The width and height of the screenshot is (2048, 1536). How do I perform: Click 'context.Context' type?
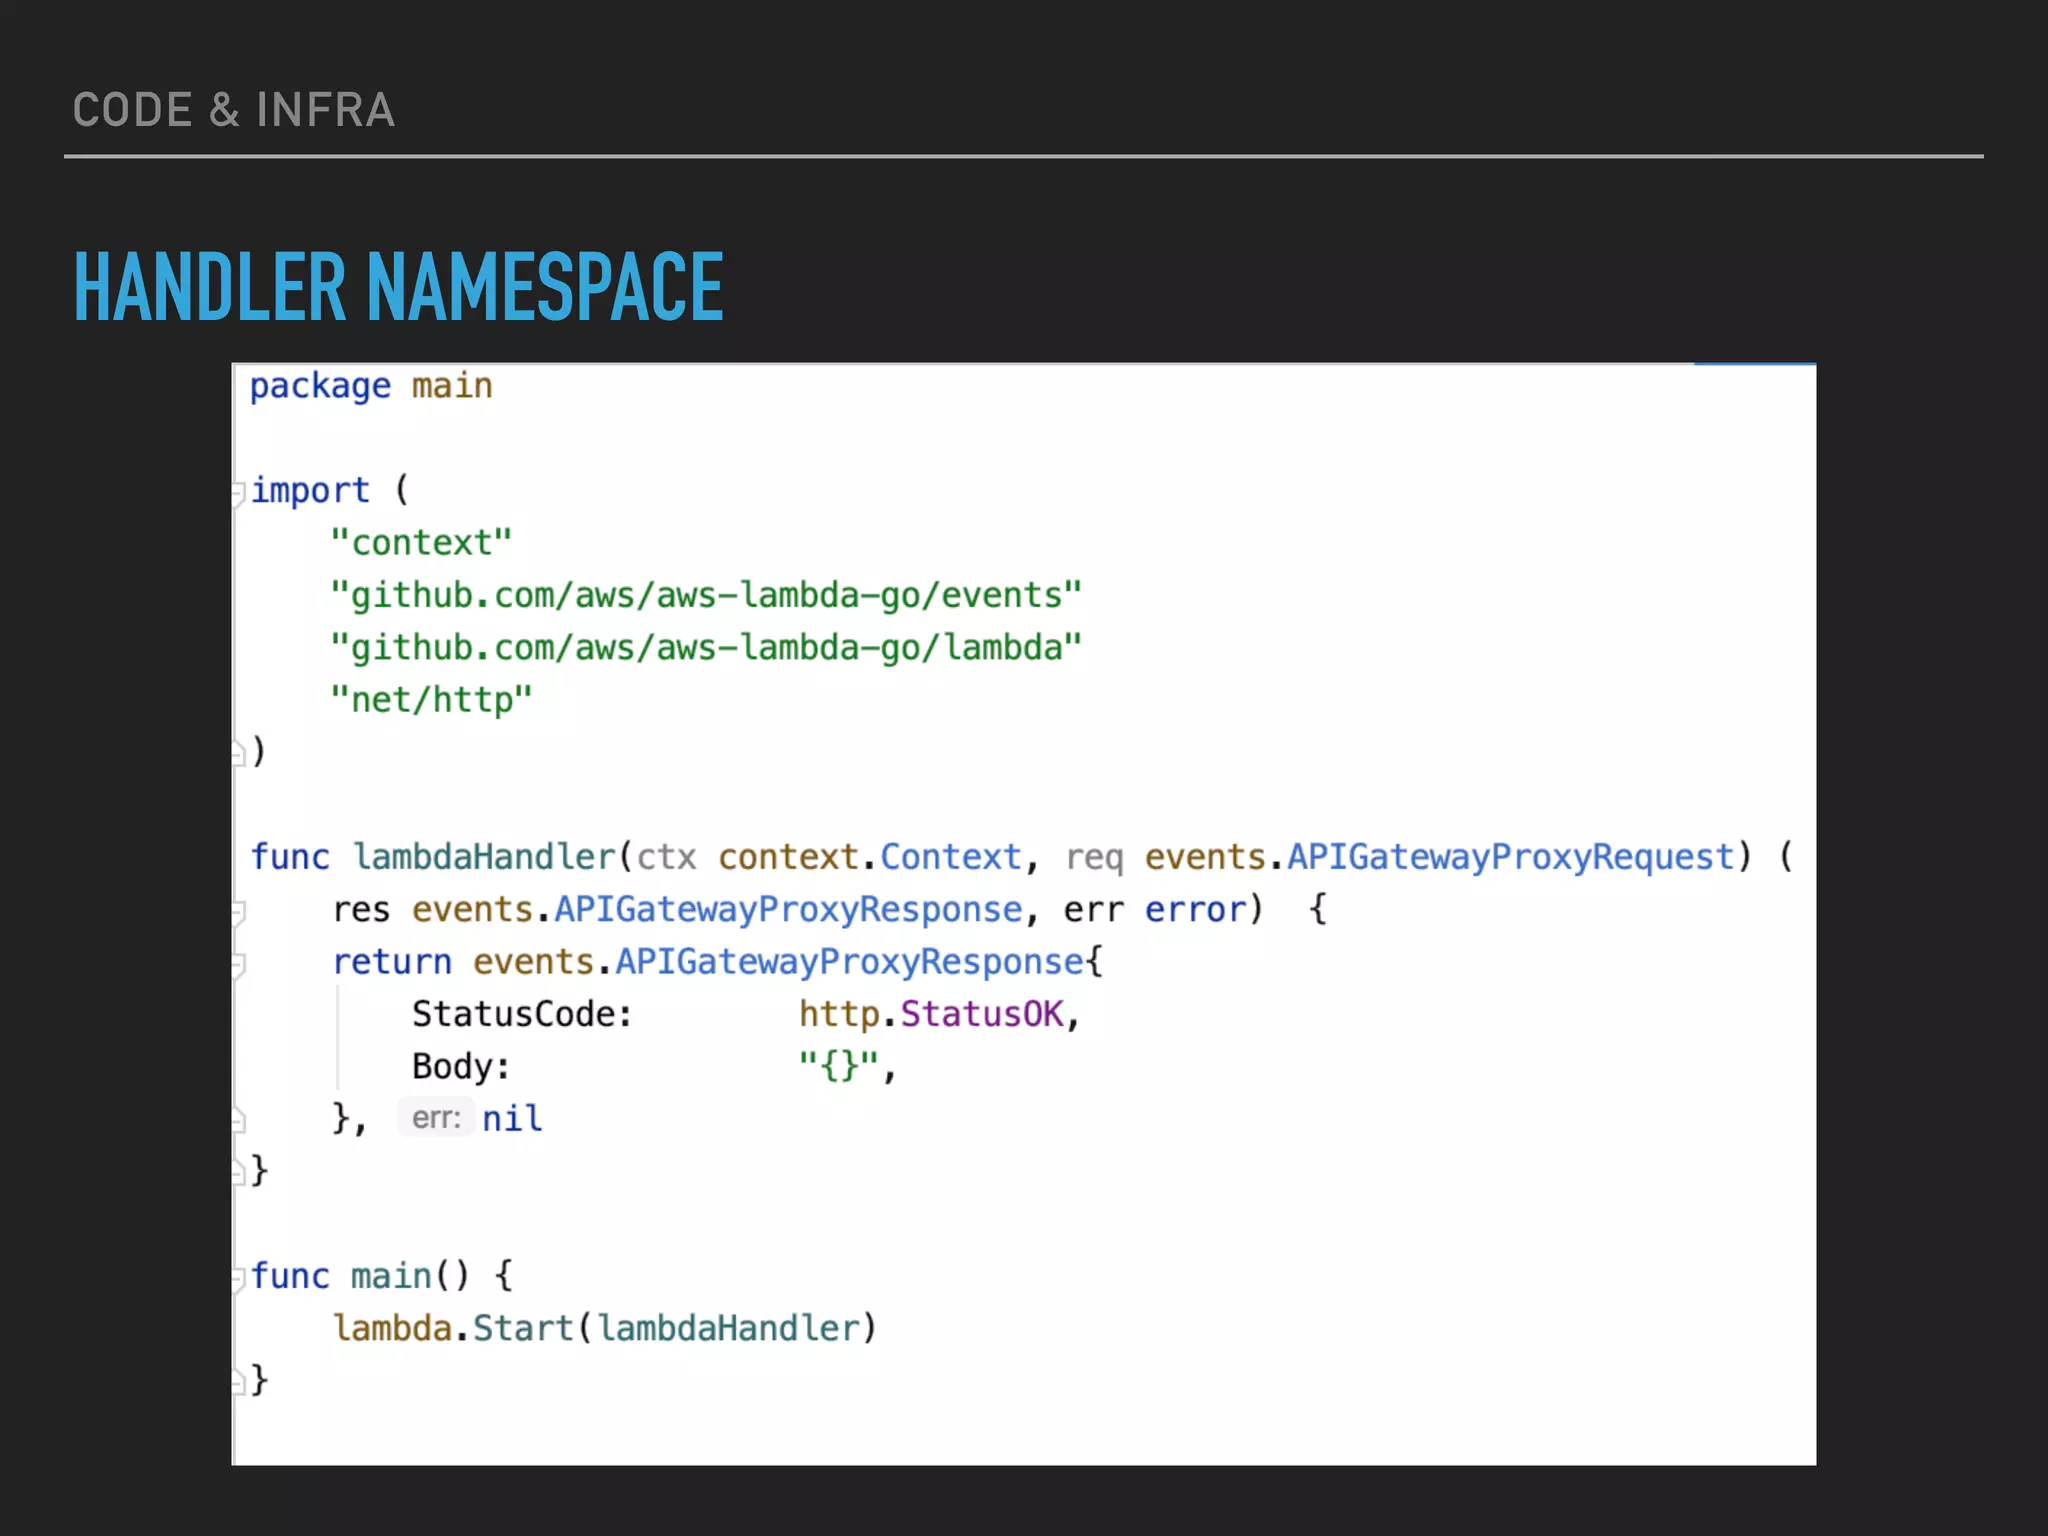tap(870, 857)
